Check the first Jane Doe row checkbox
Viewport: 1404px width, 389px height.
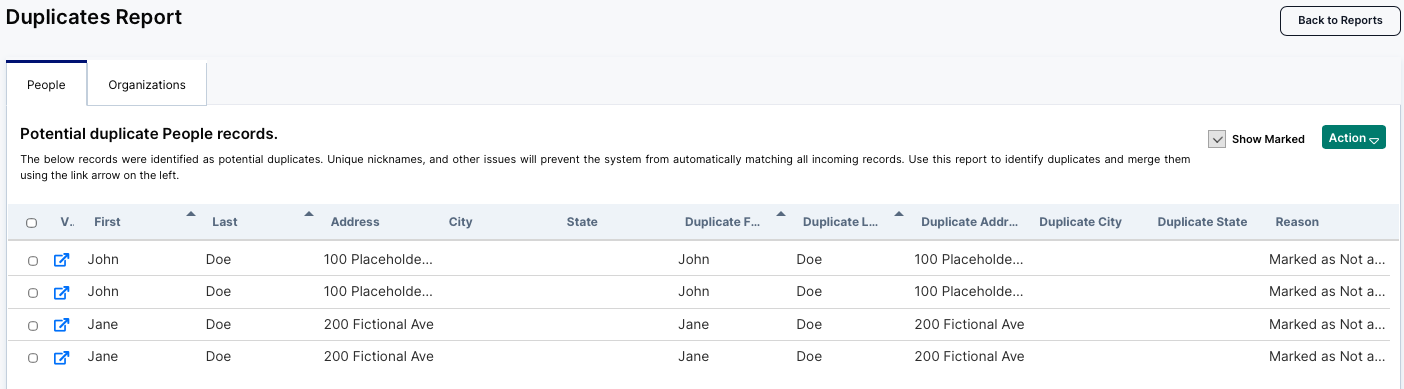(x=33, y=326)
